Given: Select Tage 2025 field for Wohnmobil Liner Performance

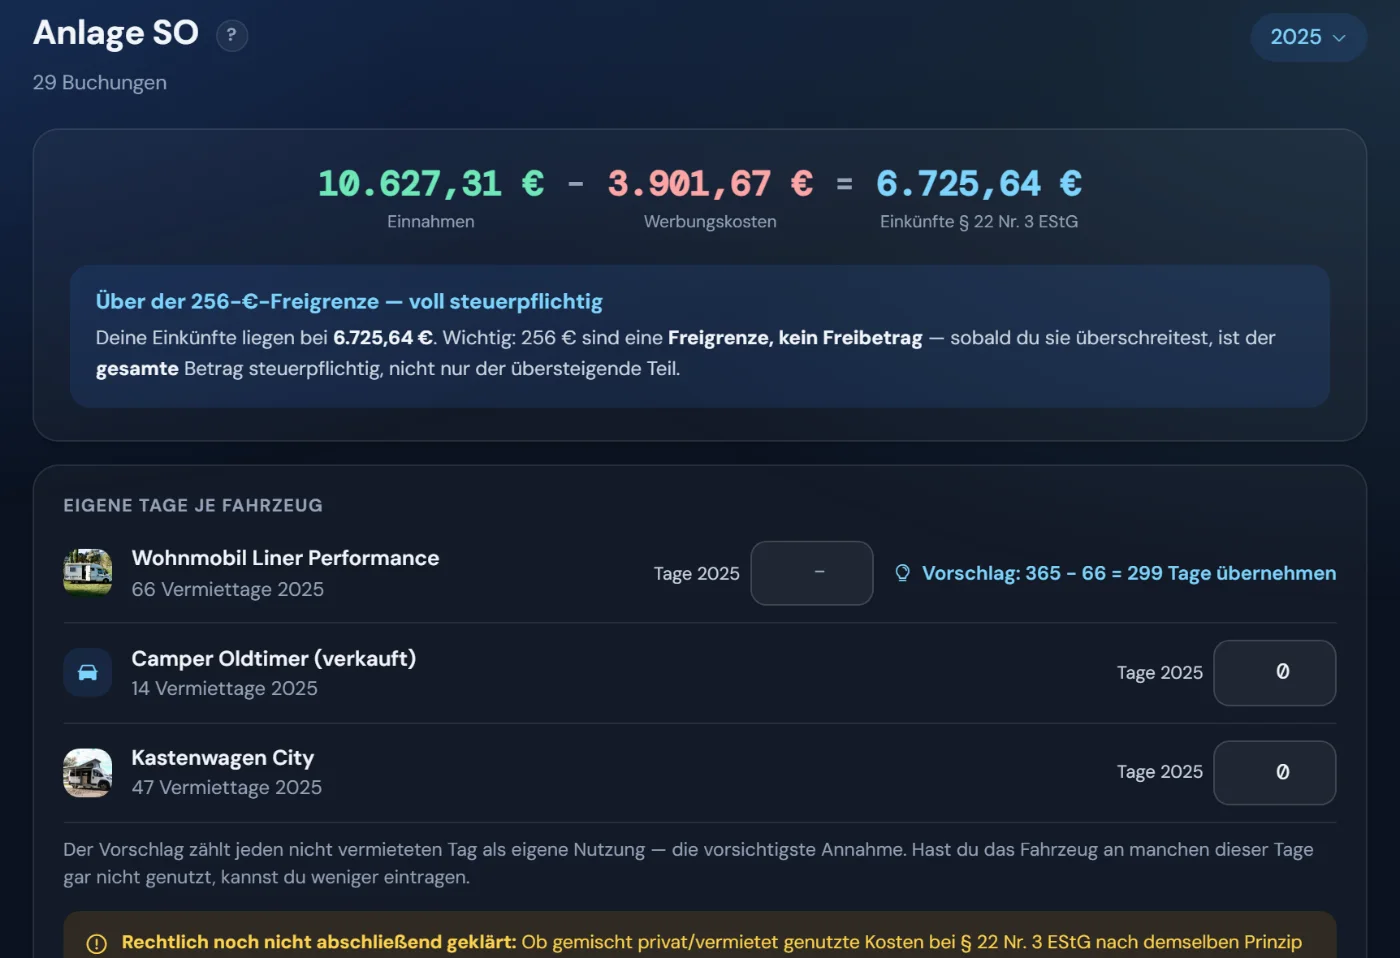Looking at the screenshot, I should pyautogui.click(x=812, y=573).
